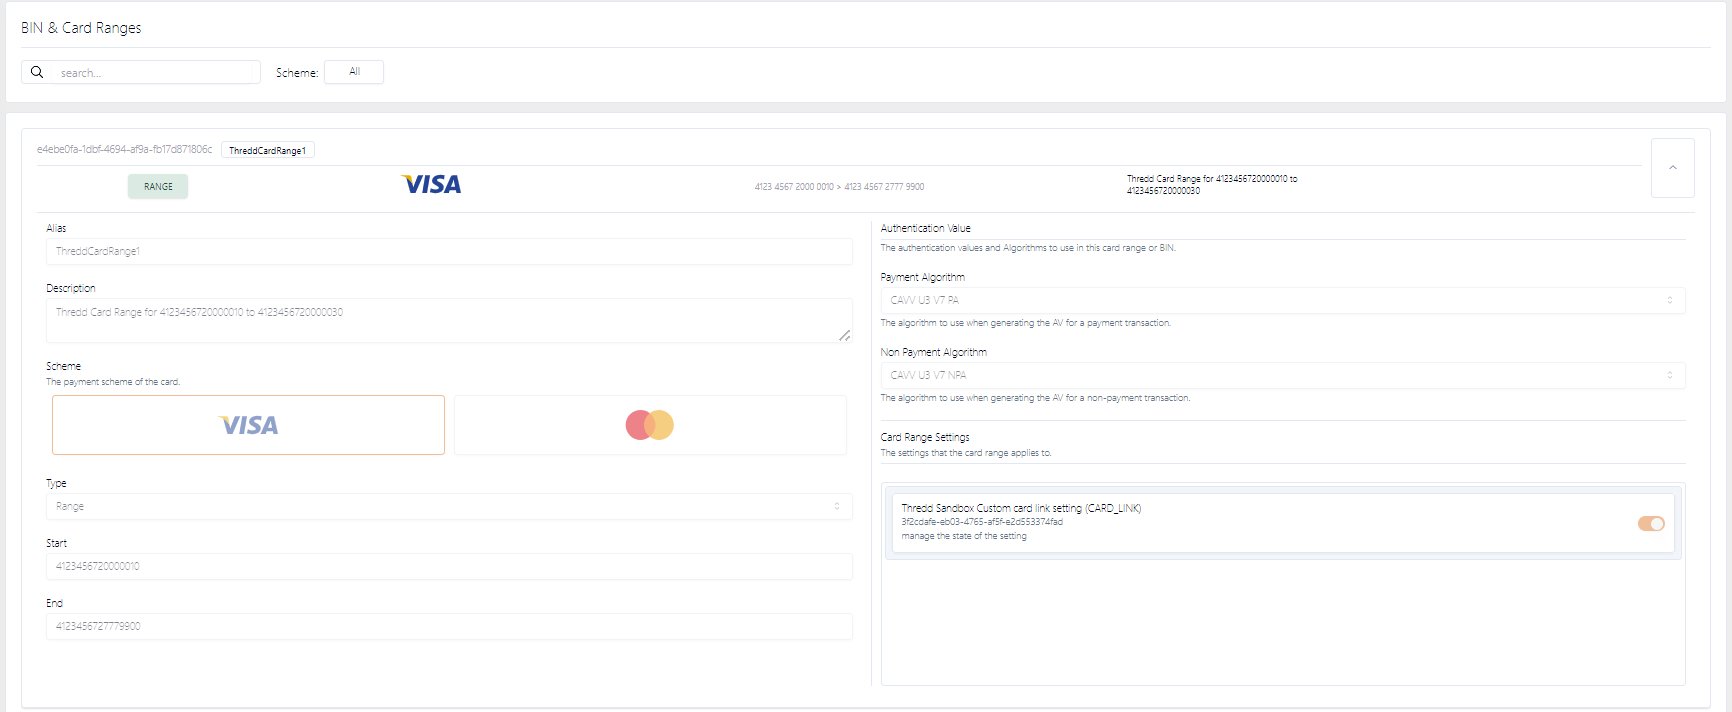
Task: Click the Description text area
Action: [x=449, y=320]
